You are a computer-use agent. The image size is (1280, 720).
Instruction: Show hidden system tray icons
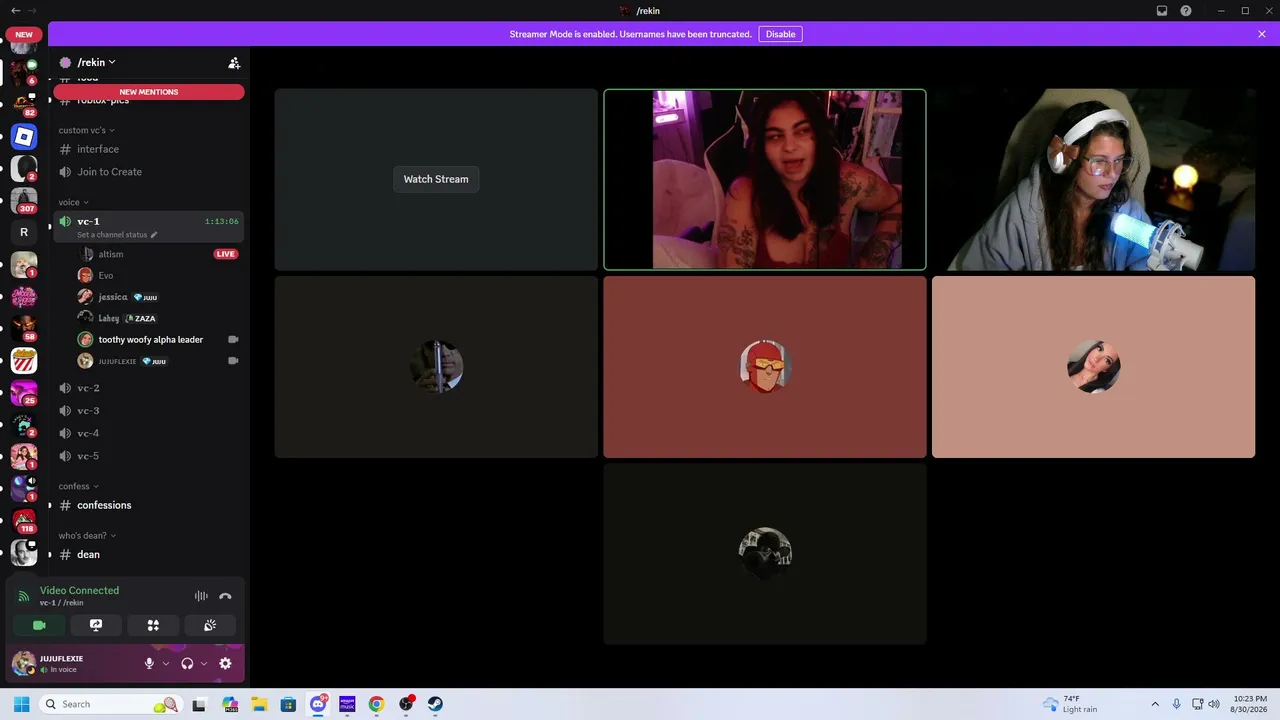[x=1155, y=704]
